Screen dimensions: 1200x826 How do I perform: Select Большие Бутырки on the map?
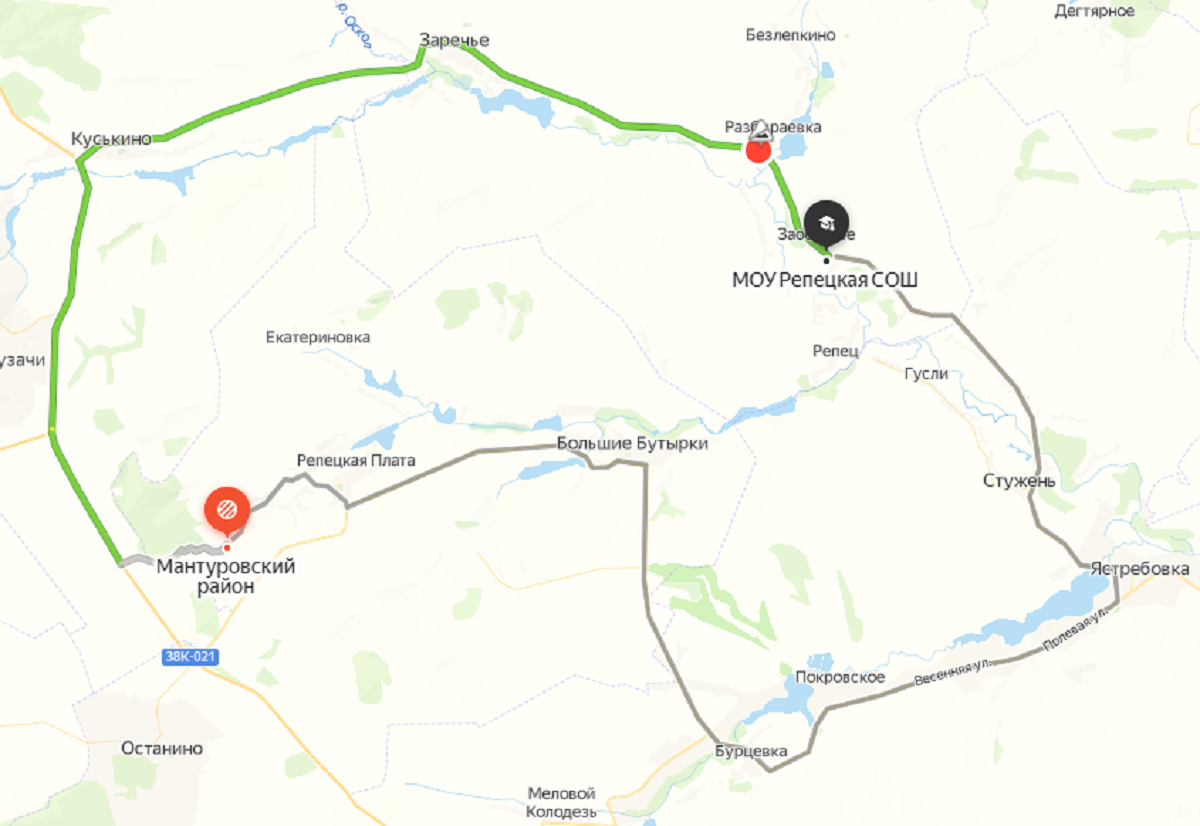632,444
